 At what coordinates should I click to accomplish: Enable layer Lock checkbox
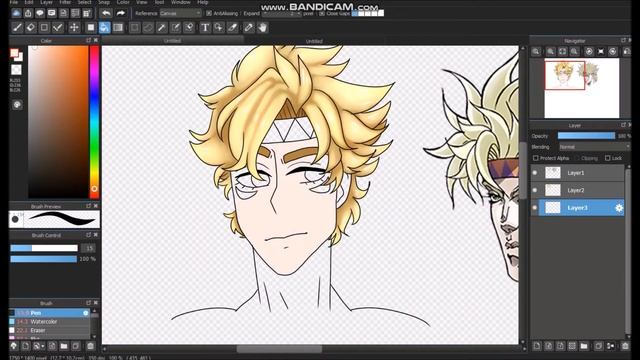click(607, 158)
